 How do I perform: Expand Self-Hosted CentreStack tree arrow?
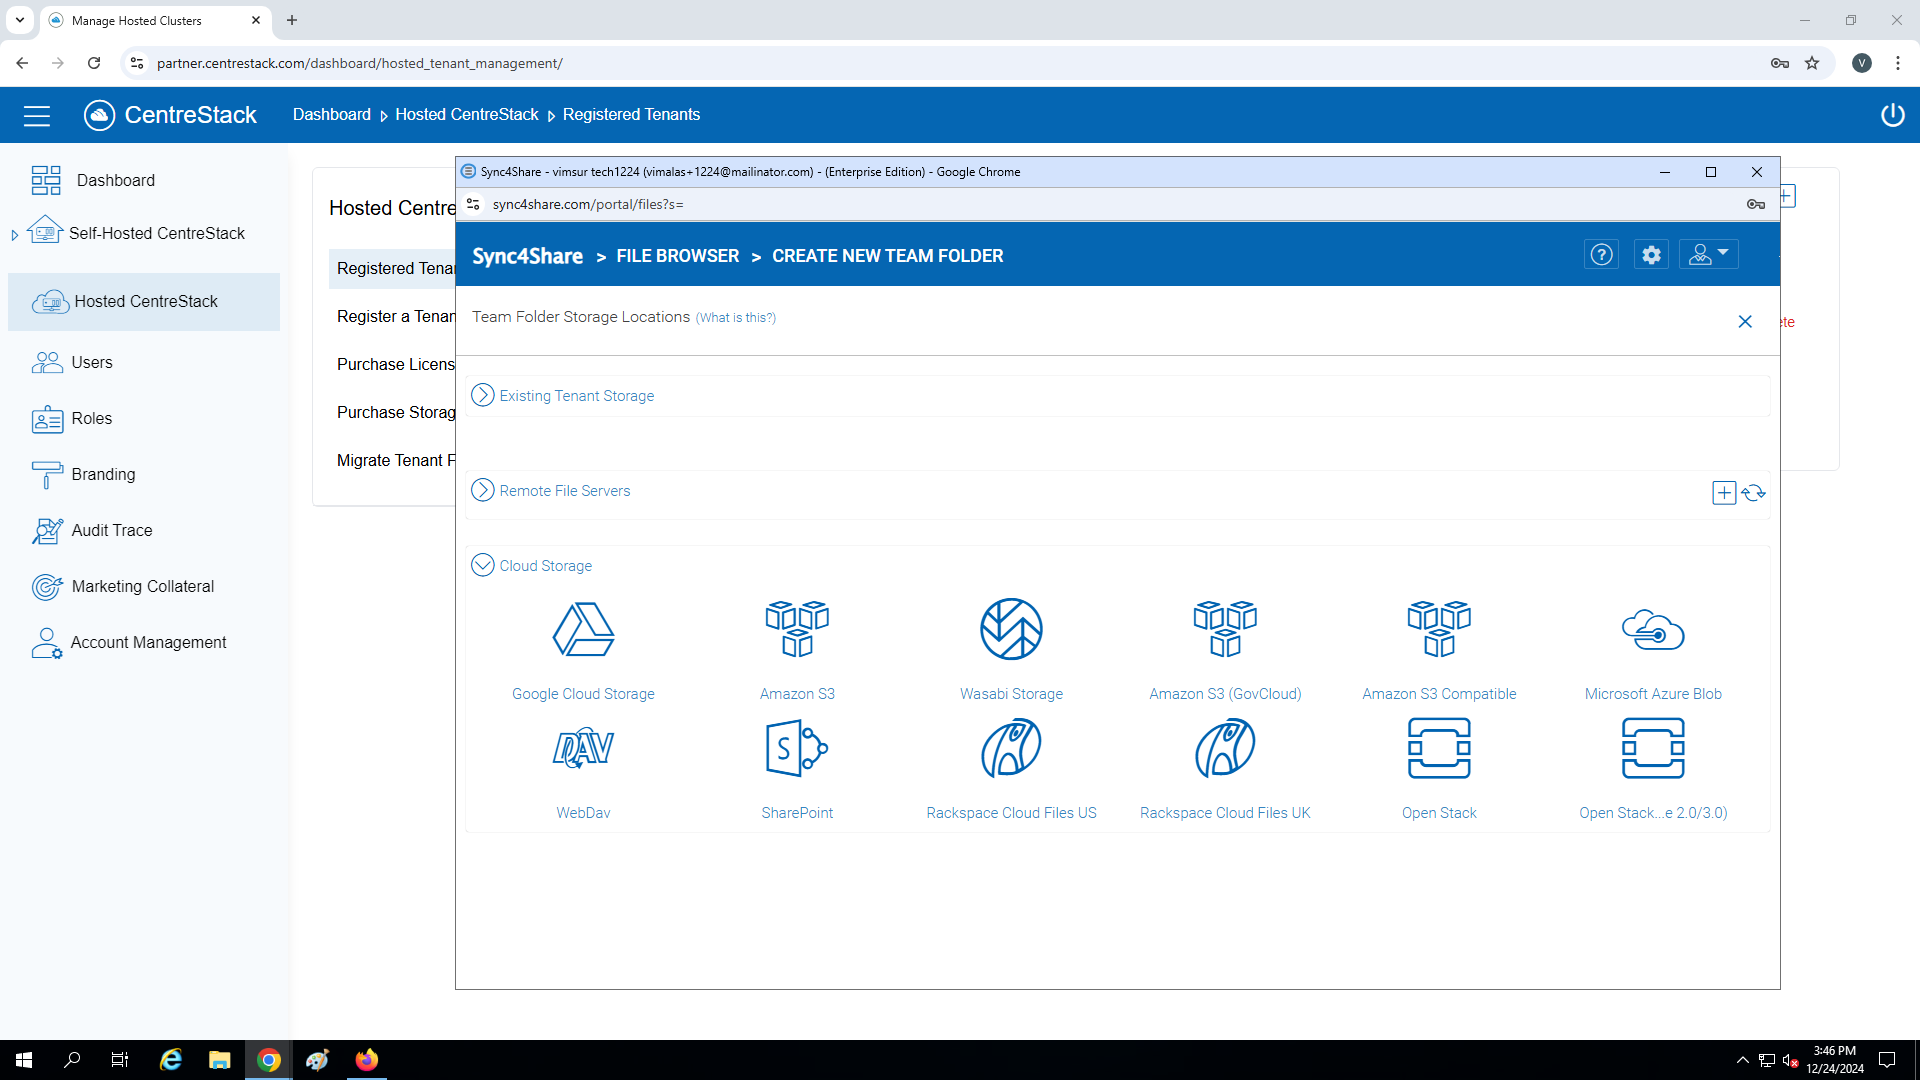14,235
